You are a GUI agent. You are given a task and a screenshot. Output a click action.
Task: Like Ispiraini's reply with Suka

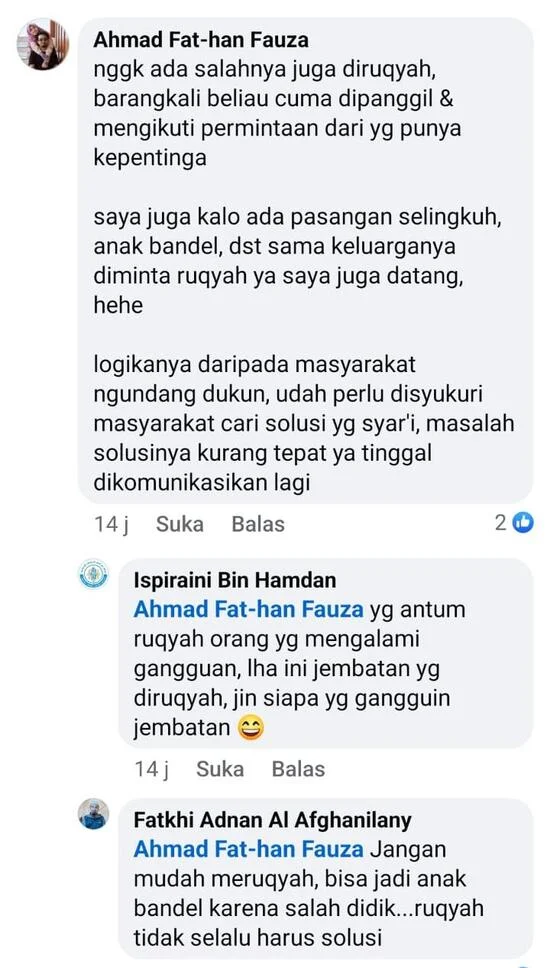[x=220, y=769]
